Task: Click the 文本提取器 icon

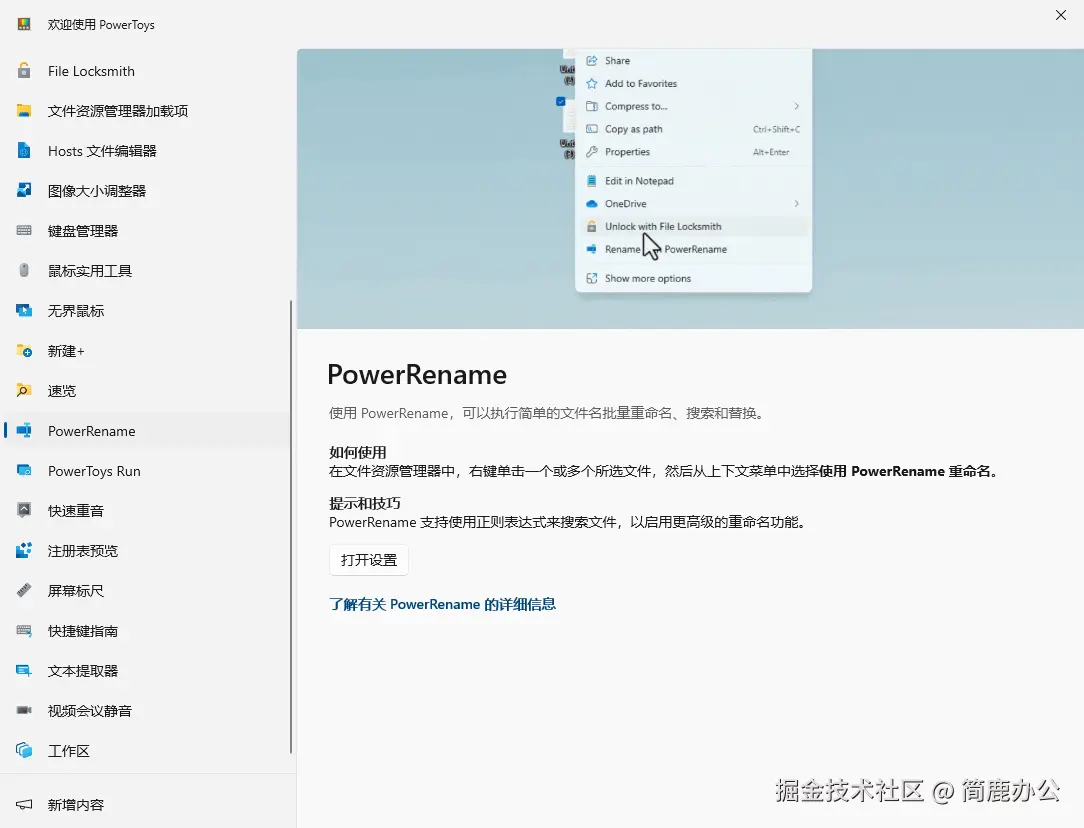Action: pos(24,670)
